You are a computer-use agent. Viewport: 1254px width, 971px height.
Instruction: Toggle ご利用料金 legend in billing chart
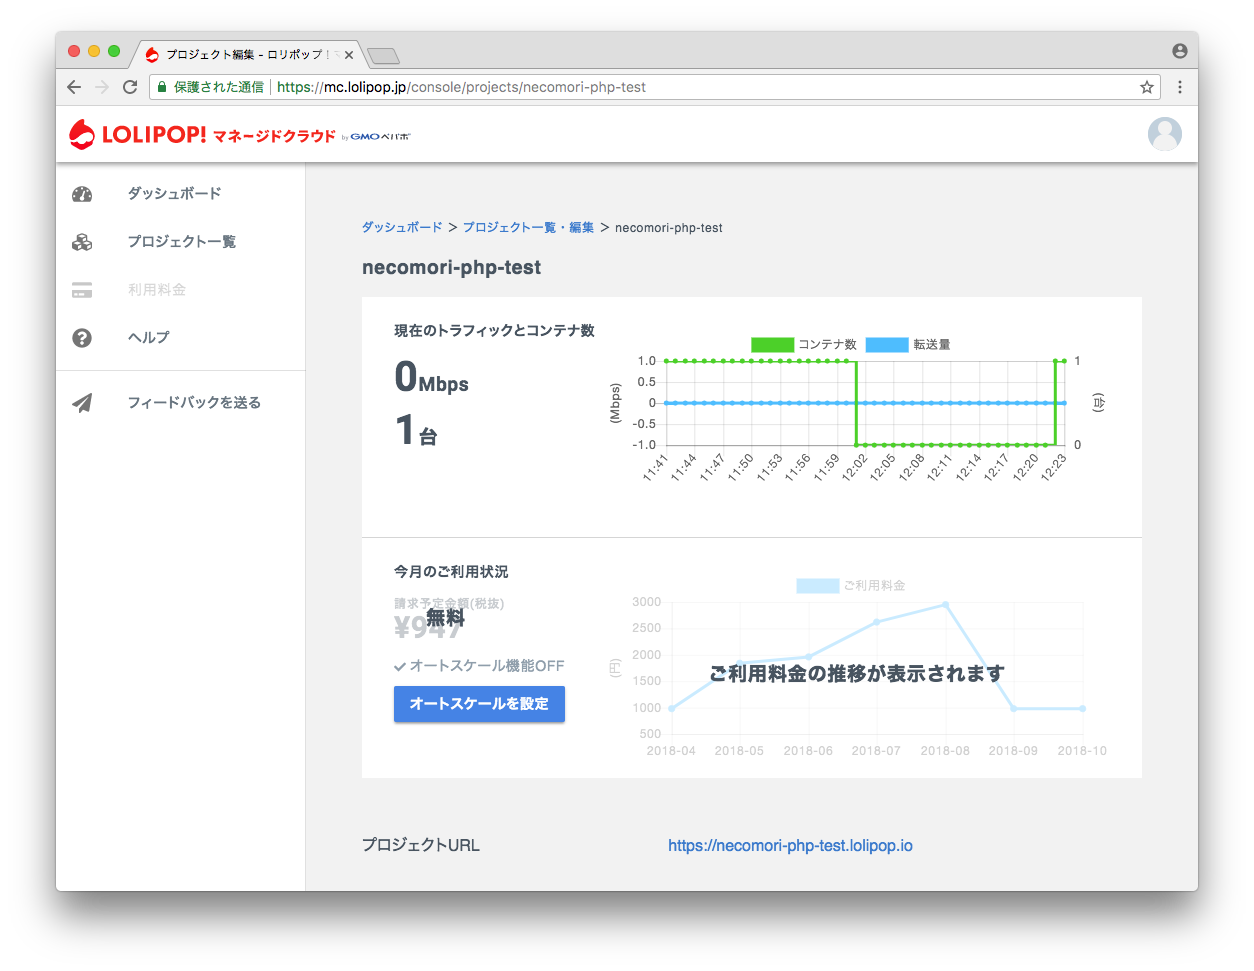coord(850,585)
